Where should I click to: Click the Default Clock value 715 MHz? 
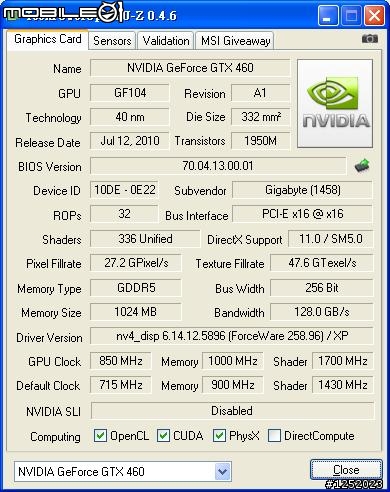pyautogui.click(x=120, y=385)
